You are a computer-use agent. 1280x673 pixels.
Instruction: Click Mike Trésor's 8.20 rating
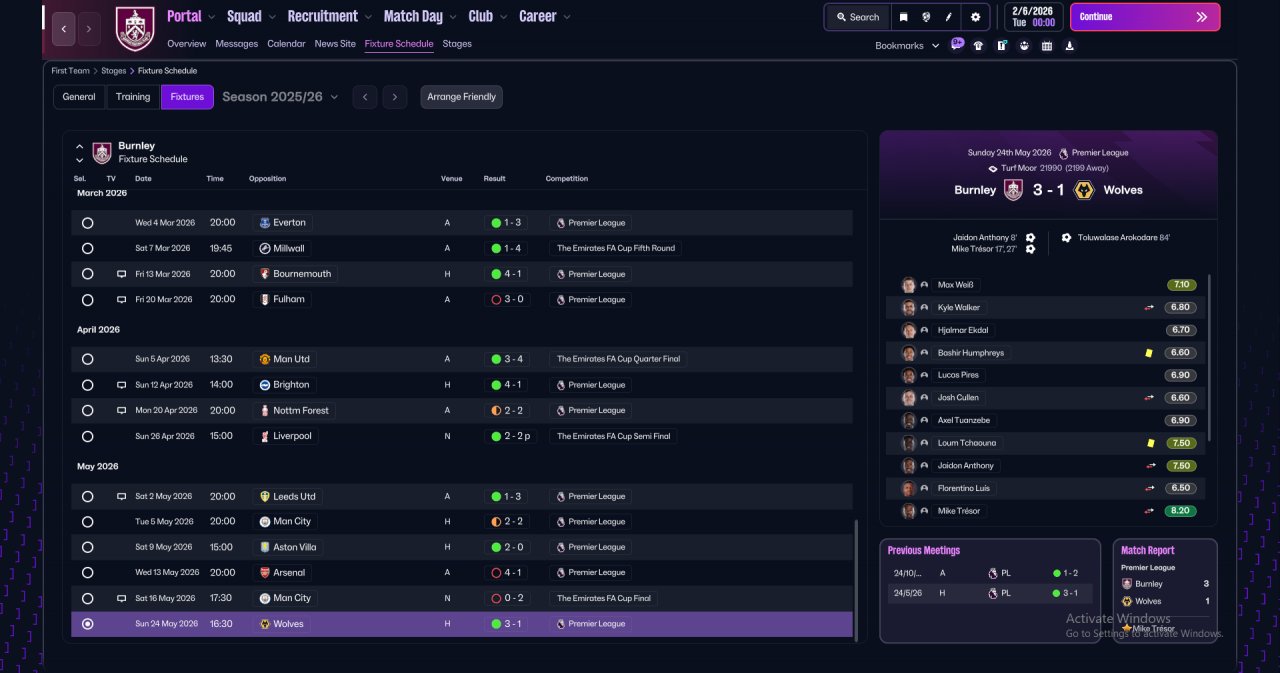click(x=1181, y=511)
